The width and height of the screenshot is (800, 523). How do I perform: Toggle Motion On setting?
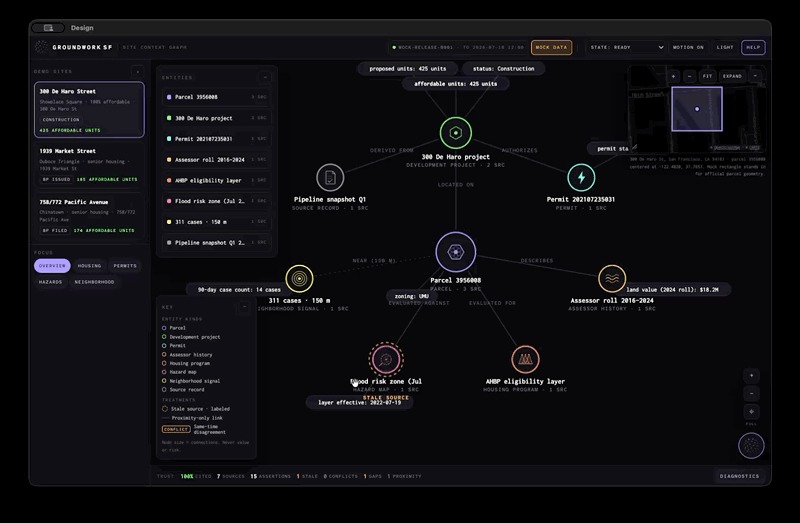(688, 47)
